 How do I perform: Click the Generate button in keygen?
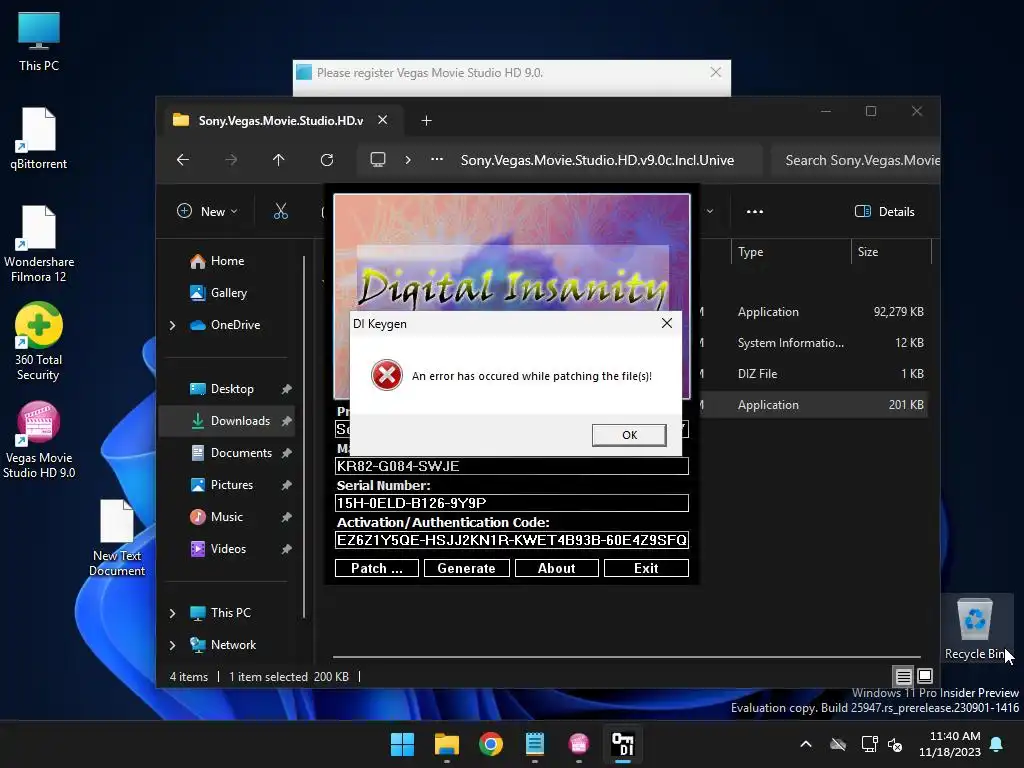pyautogui.click(x=466, y=568)
